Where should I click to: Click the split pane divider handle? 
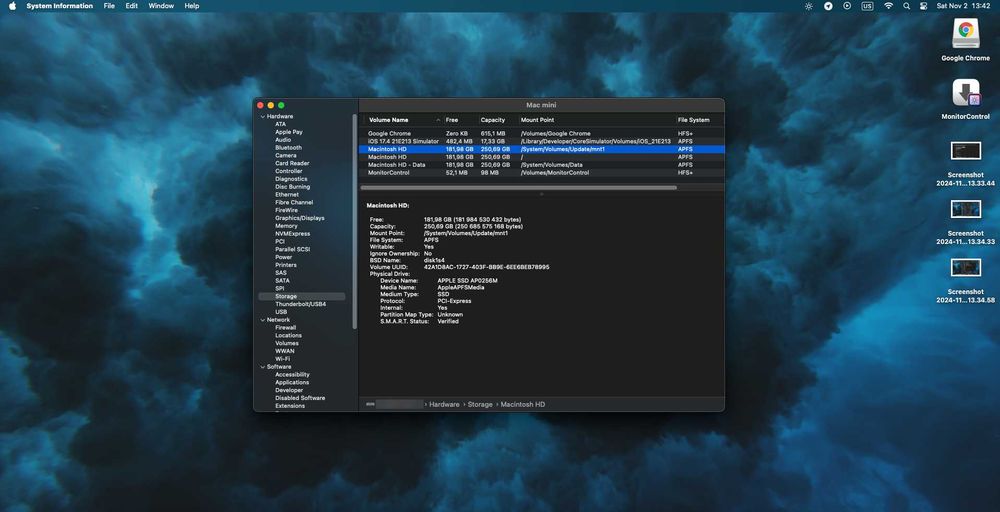(x=541, y=194)
